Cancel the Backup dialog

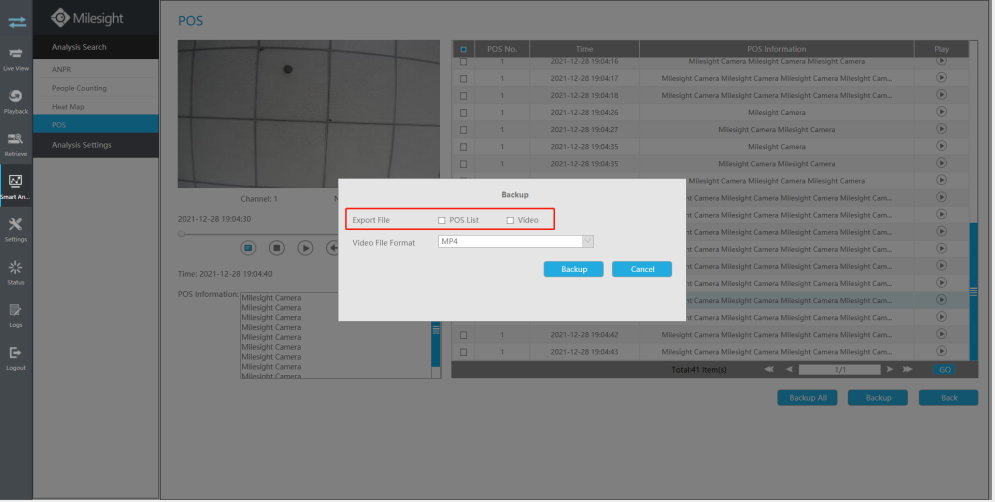tap(642, 269)
